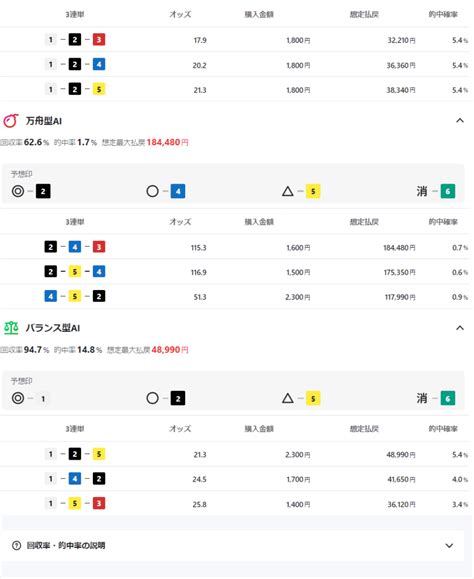Click the 184,480円 max payout value

[168, 142]
